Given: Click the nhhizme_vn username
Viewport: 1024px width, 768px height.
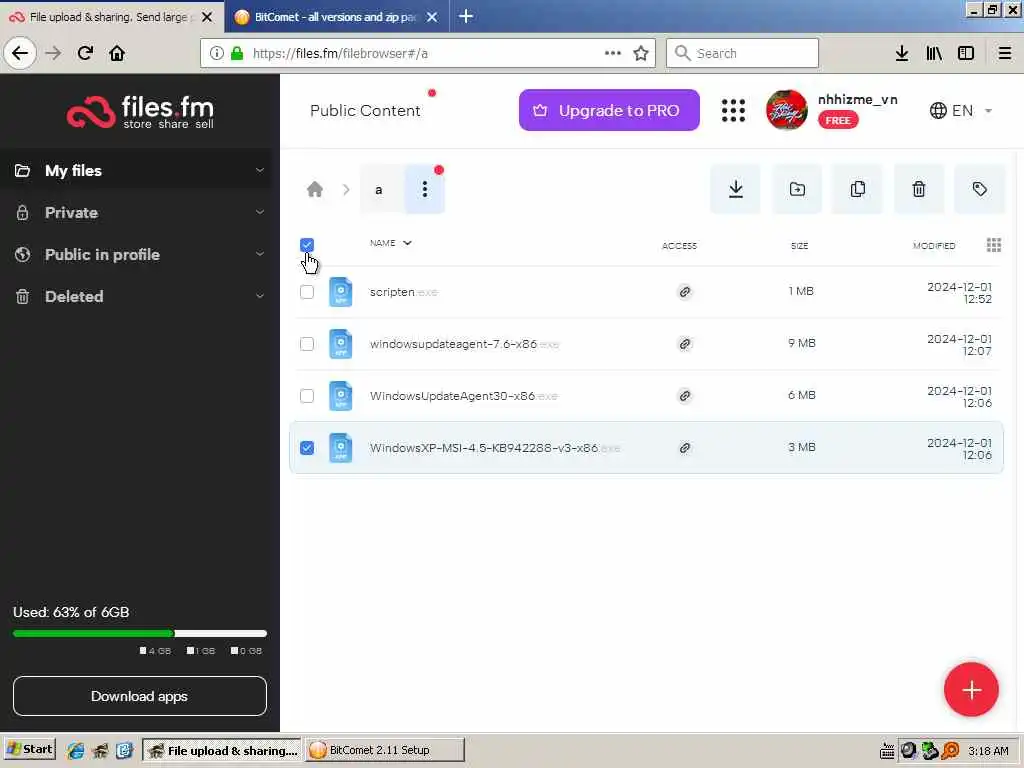Looking at the screenshot, I should point(857,99).
